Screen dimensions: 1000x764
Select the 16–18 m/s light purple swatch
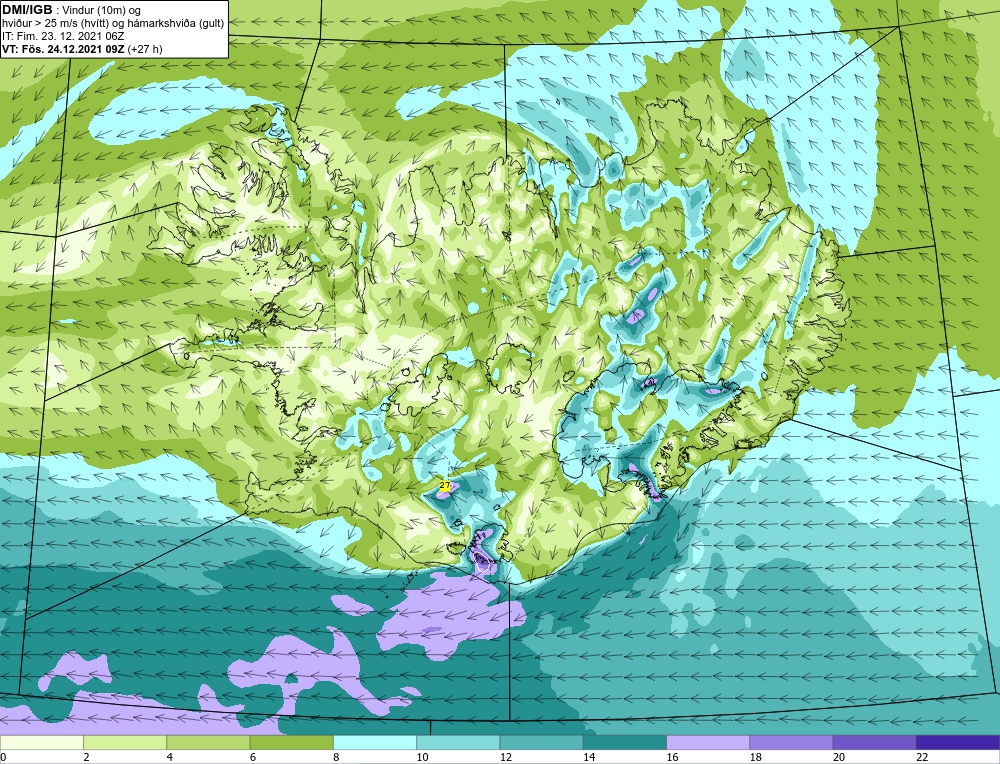pyautogui.click(x=708, y=742)
